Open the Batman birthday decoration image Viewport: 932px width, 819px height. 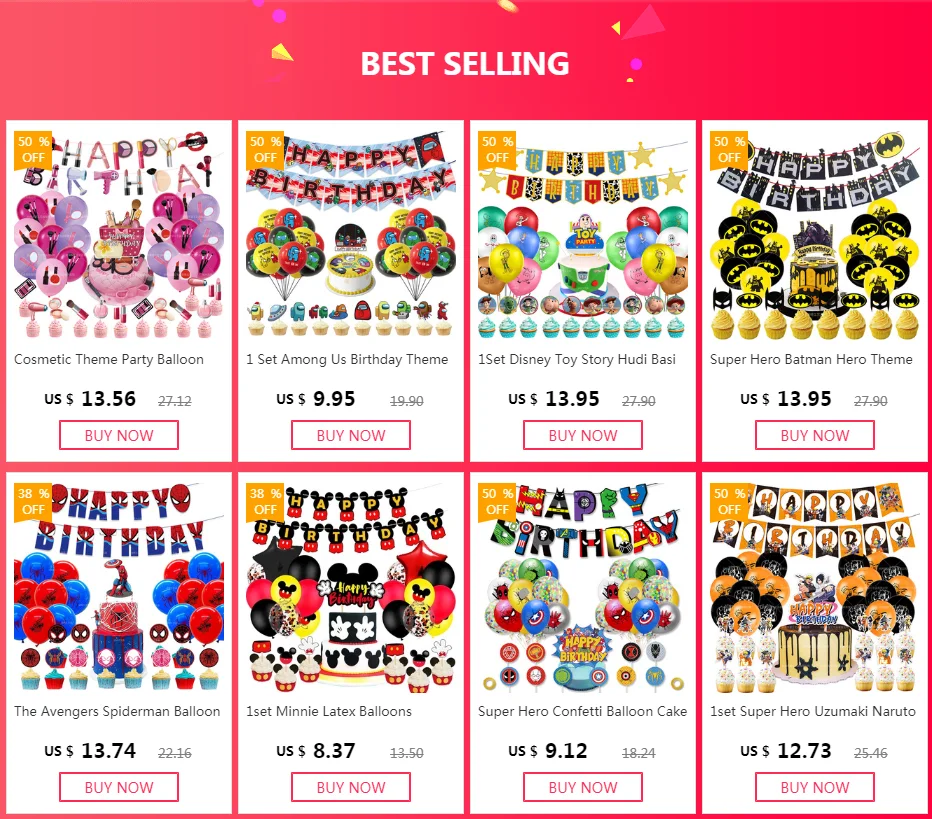(x=815, y=235)
